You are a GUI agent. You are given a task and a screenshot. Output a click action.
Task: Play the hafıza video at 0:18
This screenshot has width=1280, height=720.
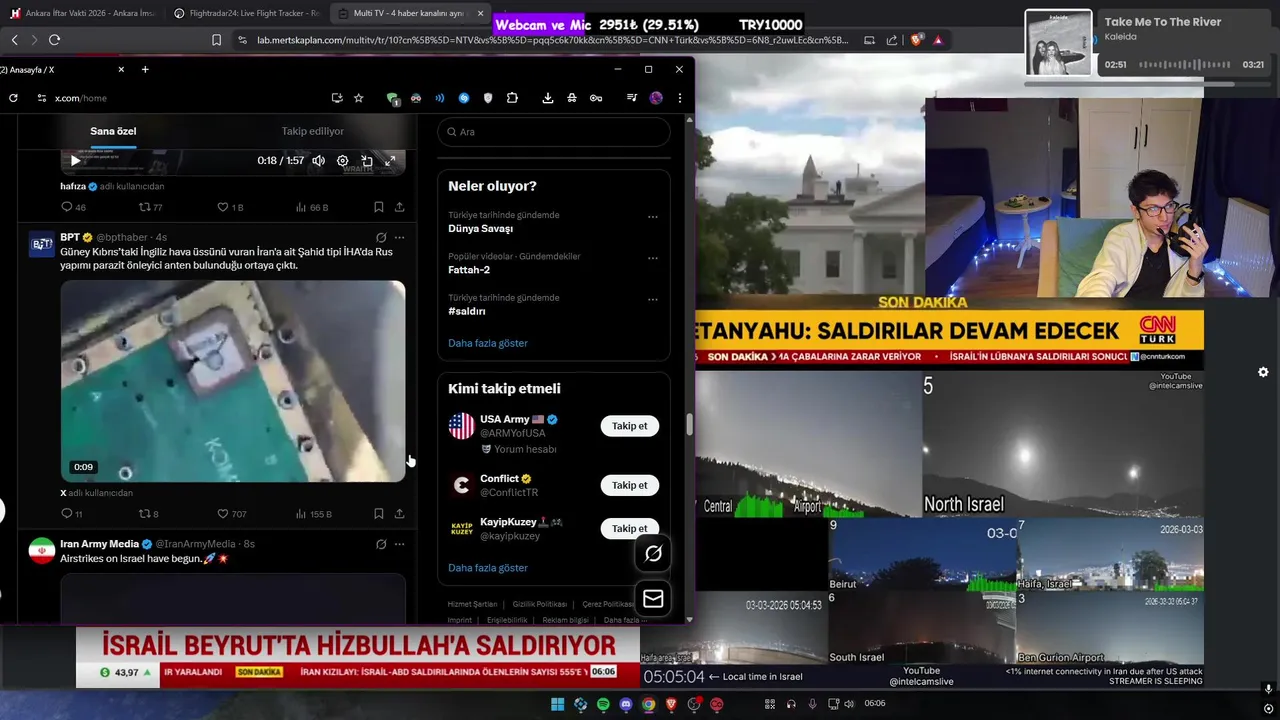tap(75, 161)
